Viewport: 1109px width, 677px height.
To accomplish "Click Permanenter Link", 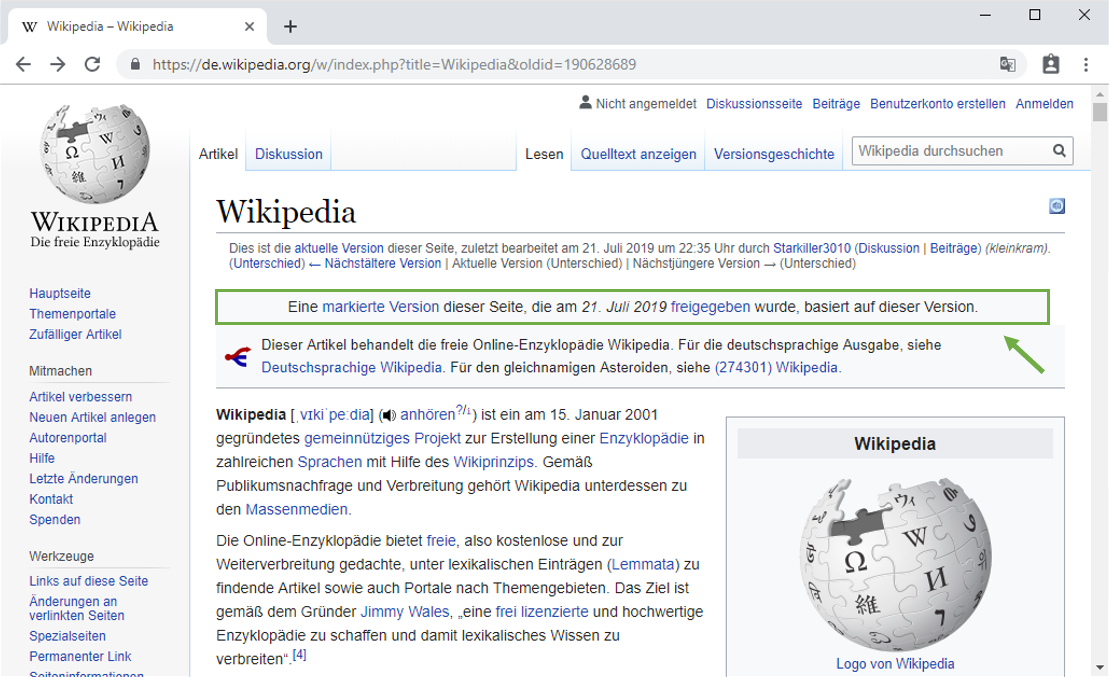I will click(x=80, y=656).
